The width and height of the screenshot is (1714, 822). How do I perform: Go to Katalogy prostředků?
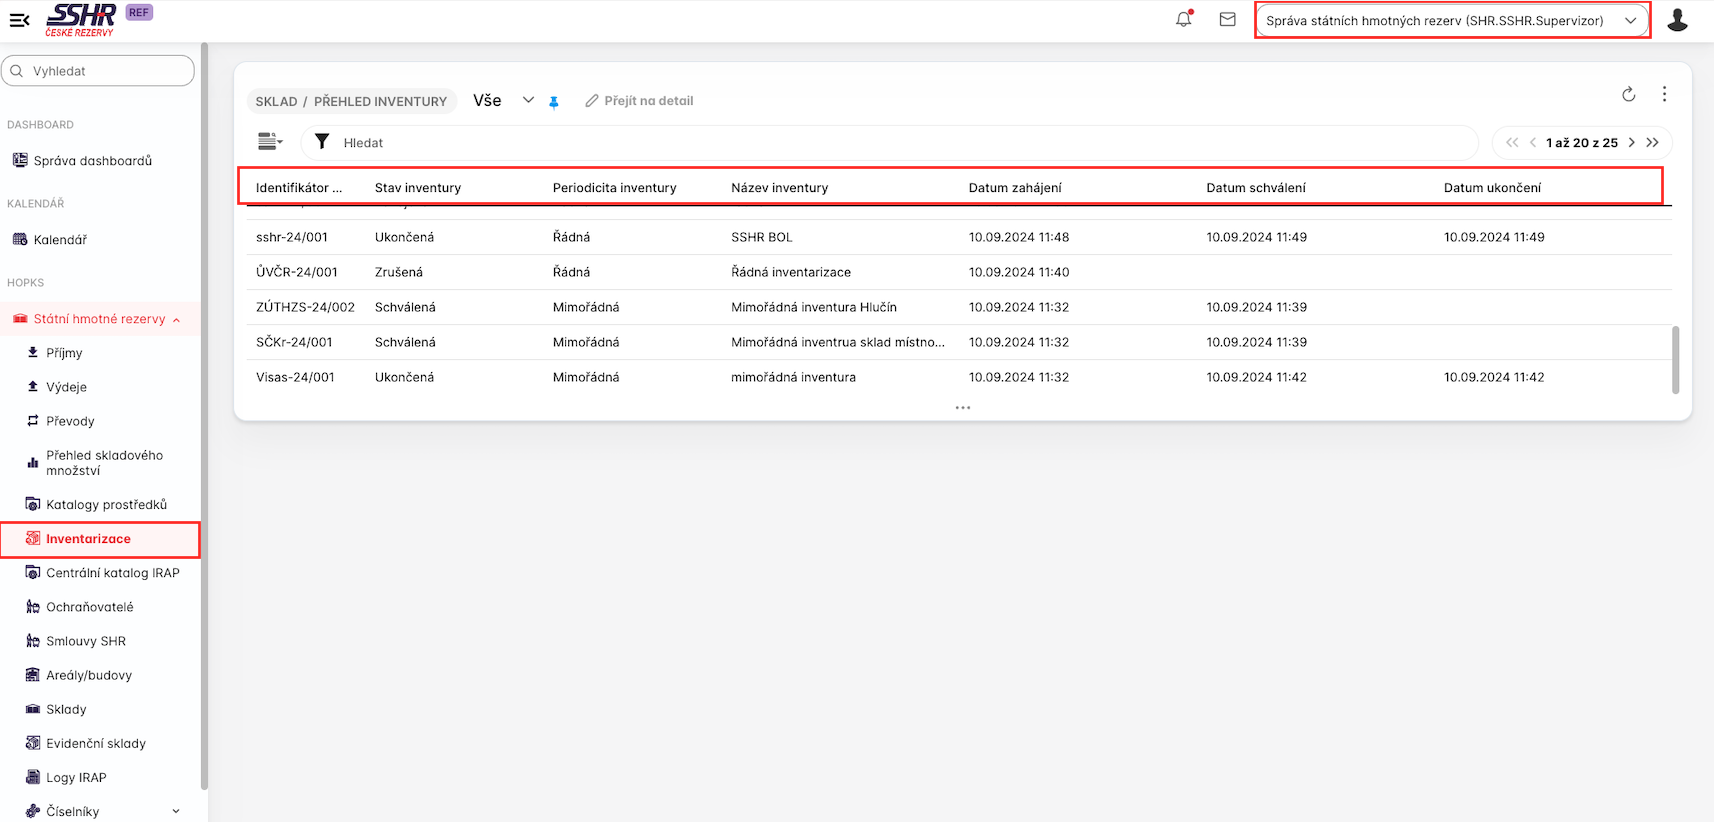106,505
